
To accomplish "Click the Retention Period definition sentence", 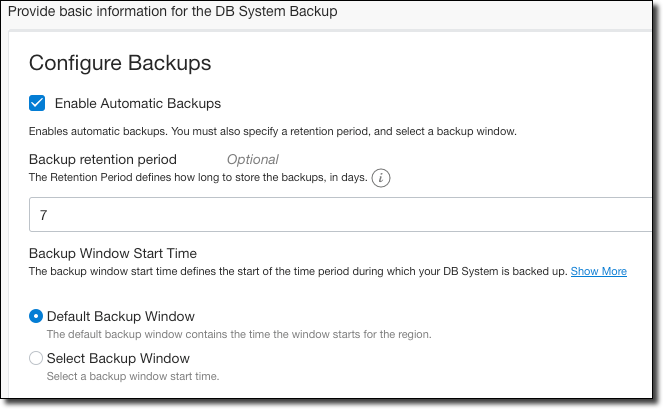I will coord(197,178).
